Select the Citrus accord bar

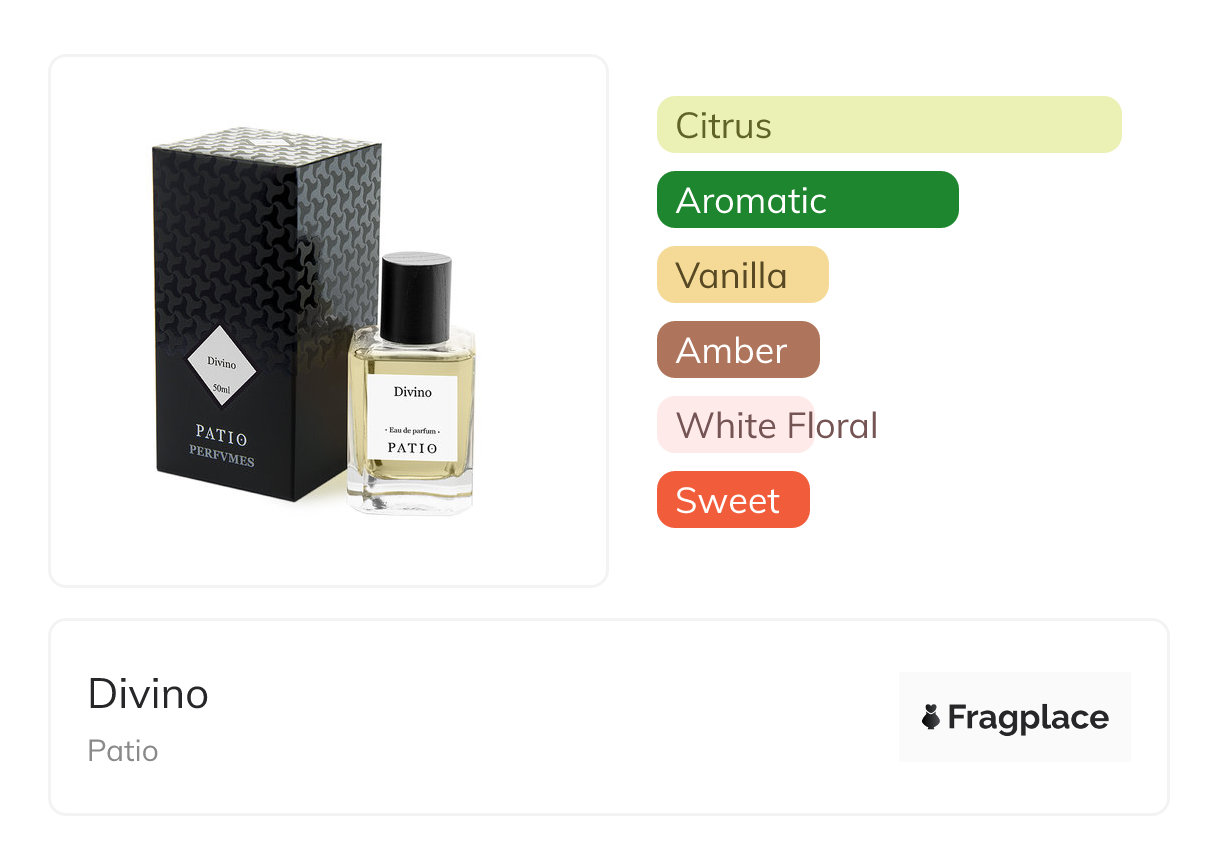pyautogui.click(x=889, y=125)
